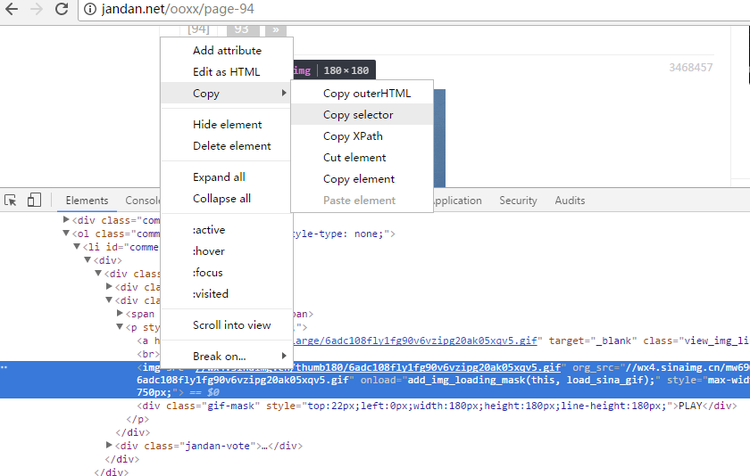Toggle the :hover pseudo state
The image size is (750, 476).
tap(227, 251)
